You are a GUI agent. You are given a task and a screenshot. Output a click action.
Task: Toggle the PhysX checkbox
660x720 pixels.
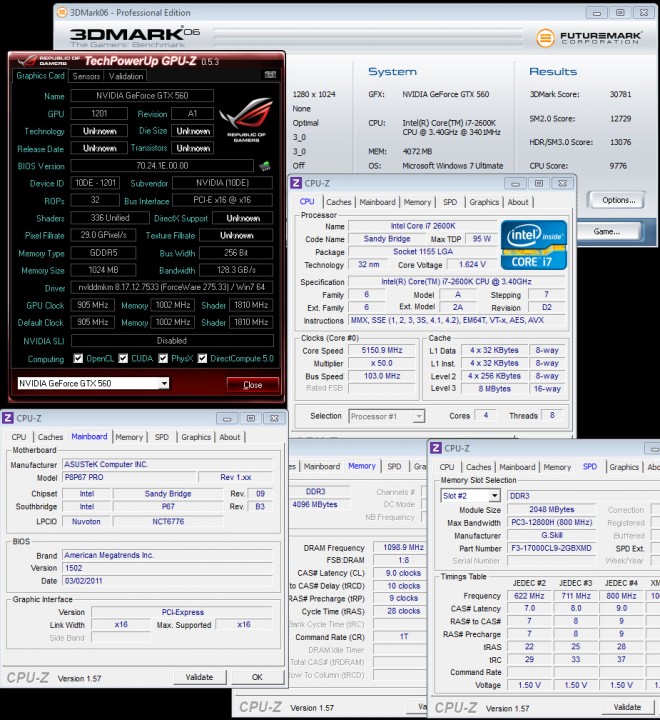[163, 359]
